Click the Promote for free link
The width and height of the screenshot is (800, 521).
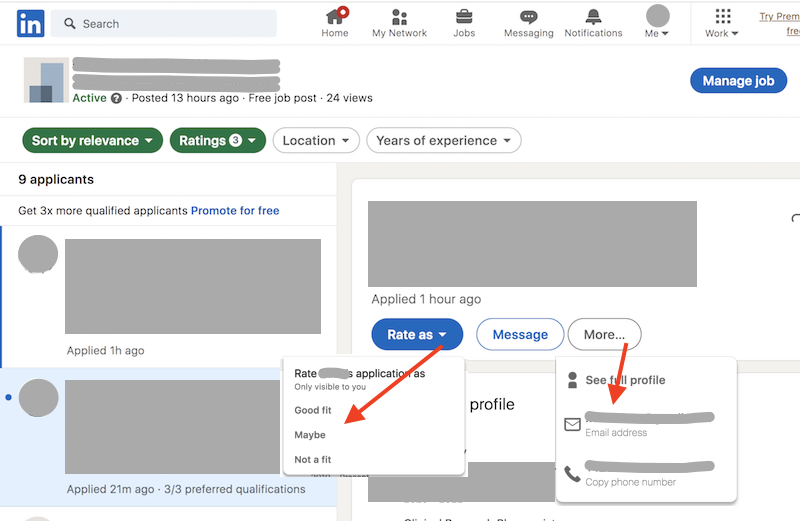(235, 211)
